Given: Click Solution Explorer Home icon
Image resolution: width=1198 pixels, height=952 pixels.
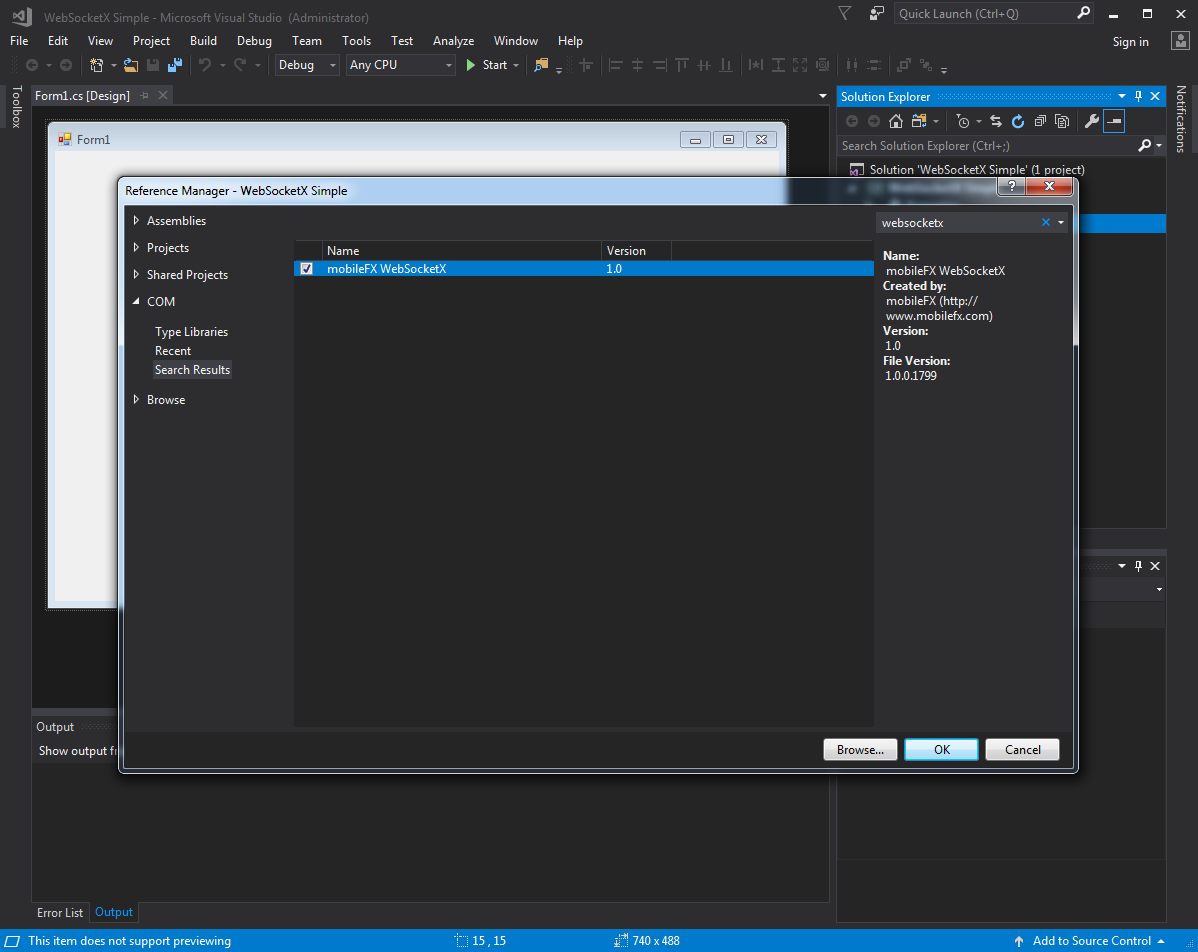Looking at the screenshot, I should point(896,121).
